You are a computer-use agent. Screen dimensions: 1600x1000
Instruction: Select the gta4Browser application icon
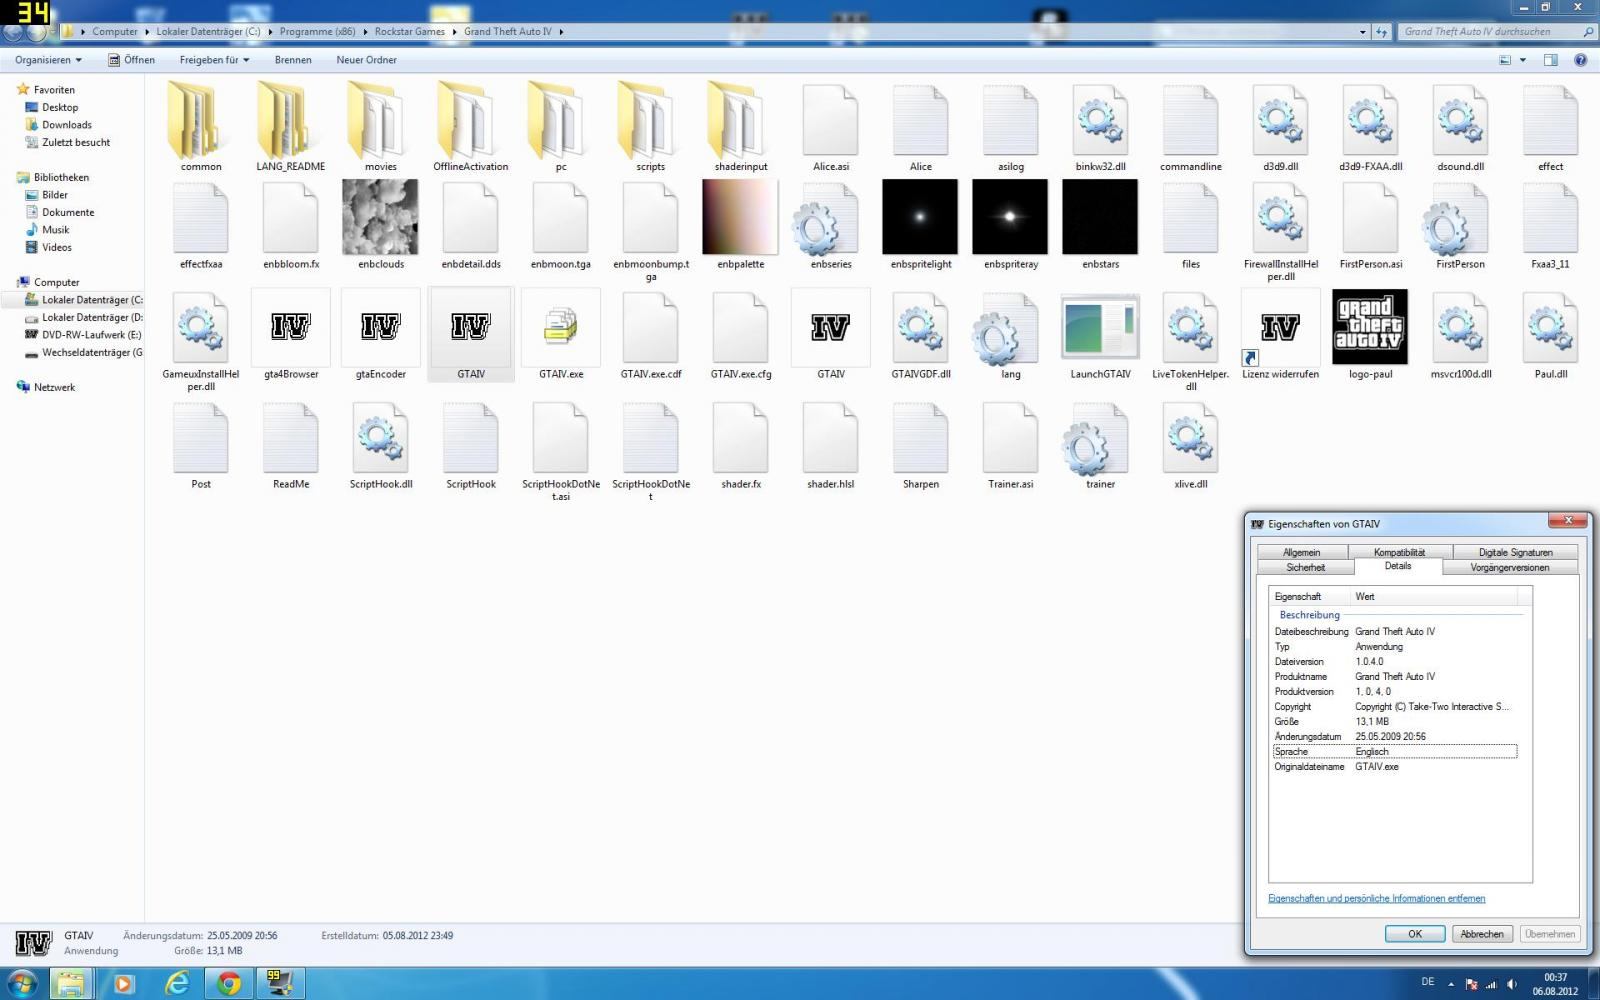[x=290, y=327]
